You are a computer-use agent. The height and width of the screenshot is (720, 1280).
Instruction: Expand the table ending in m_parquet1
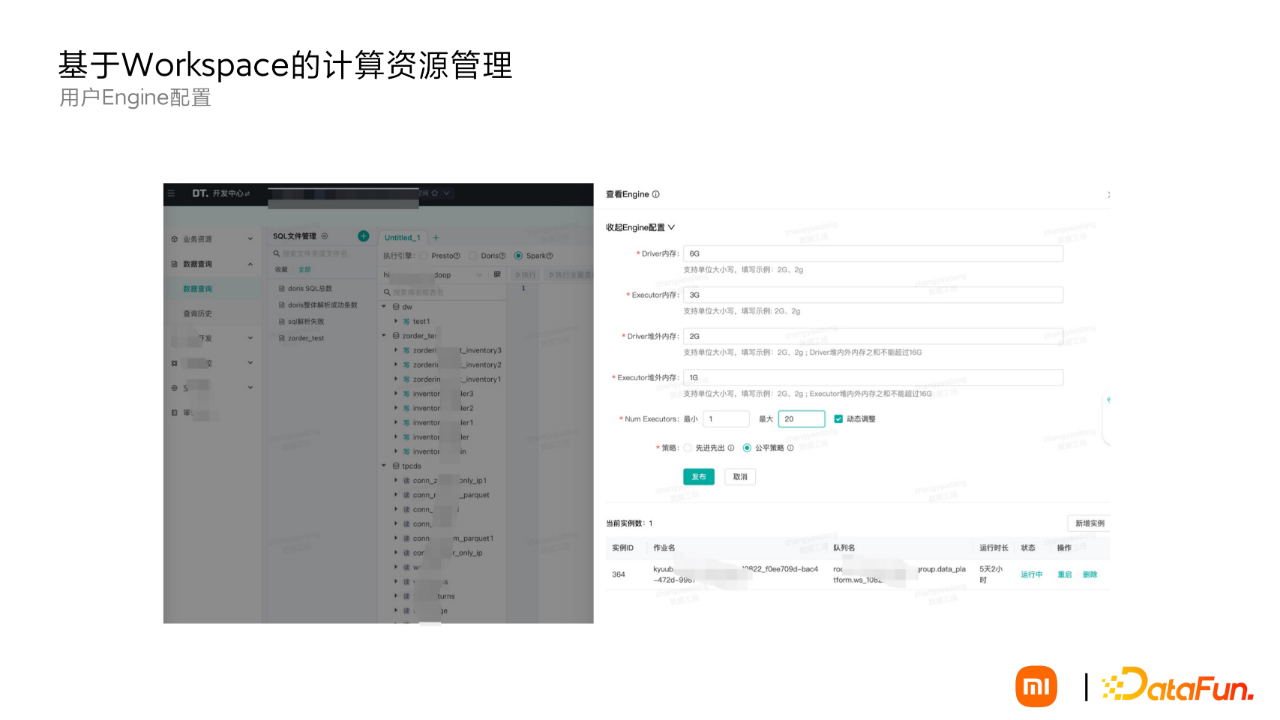[395, 538]
